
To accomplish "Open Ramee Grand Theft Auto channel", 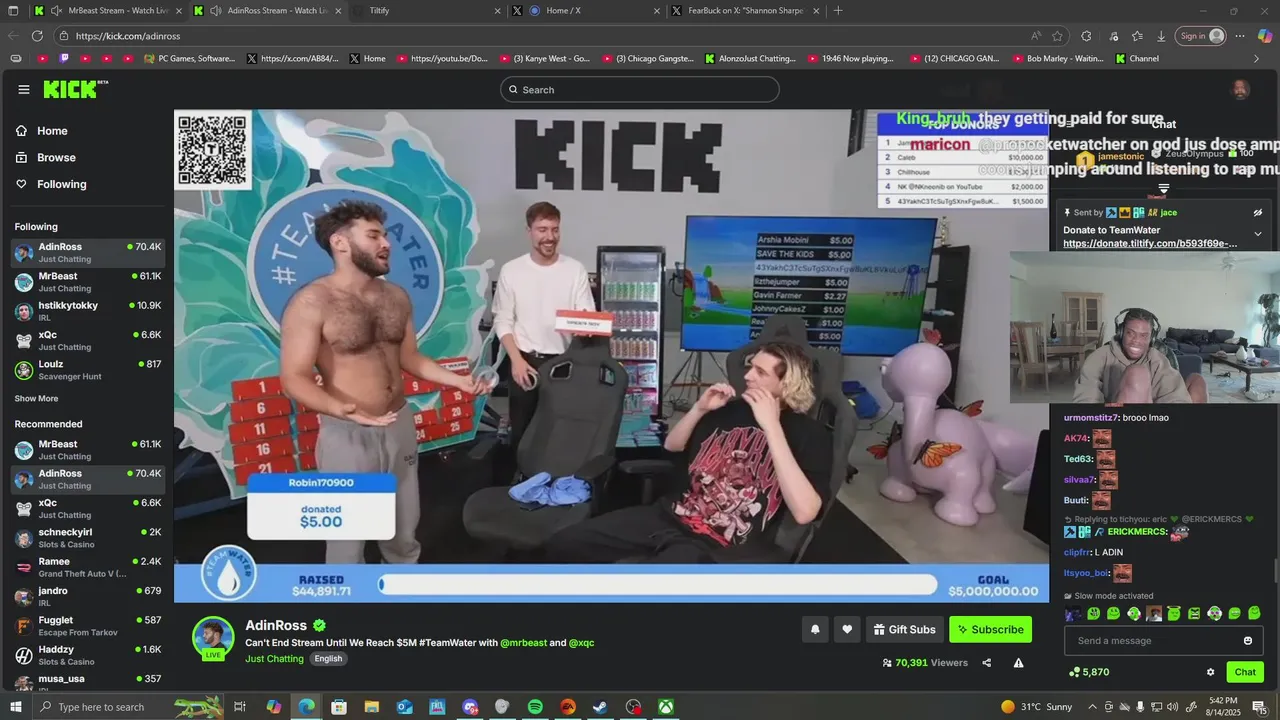I will click(88, 567).
